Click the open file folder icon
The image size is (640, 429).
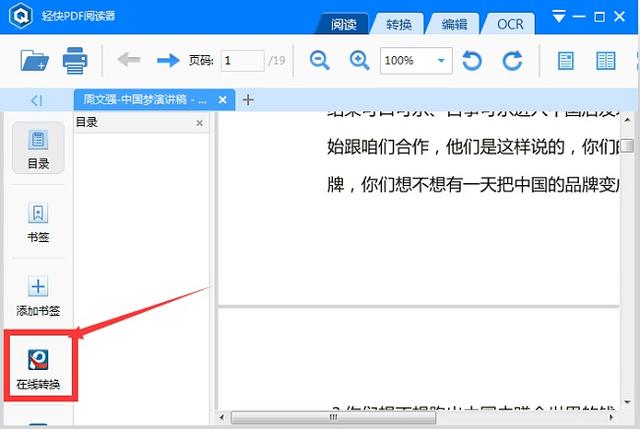(x=35, y=61)
